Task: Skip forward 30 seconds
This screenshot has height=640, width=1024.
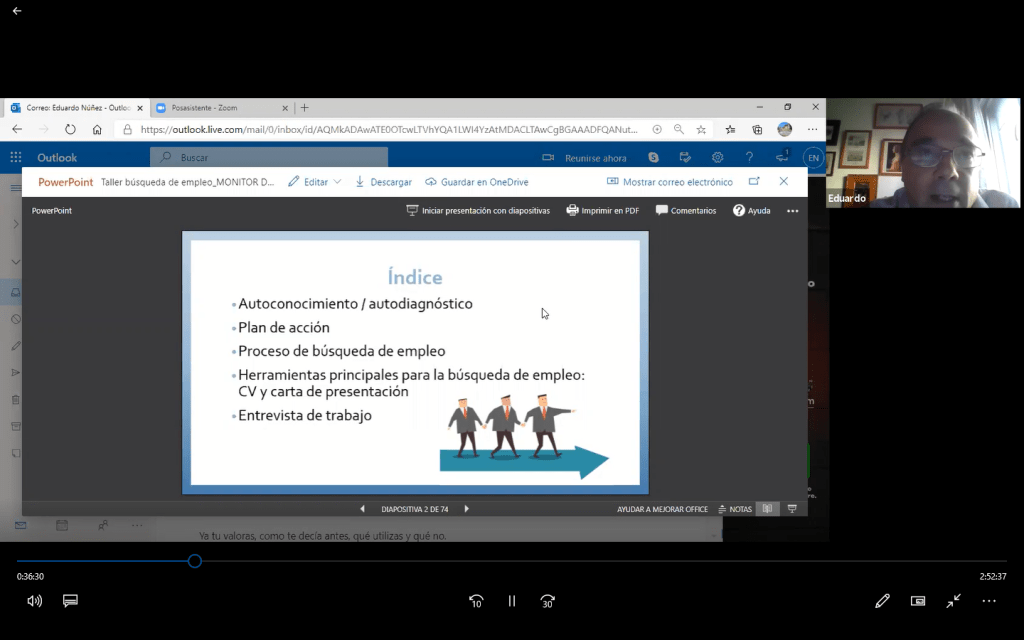Action: [547, 601]
